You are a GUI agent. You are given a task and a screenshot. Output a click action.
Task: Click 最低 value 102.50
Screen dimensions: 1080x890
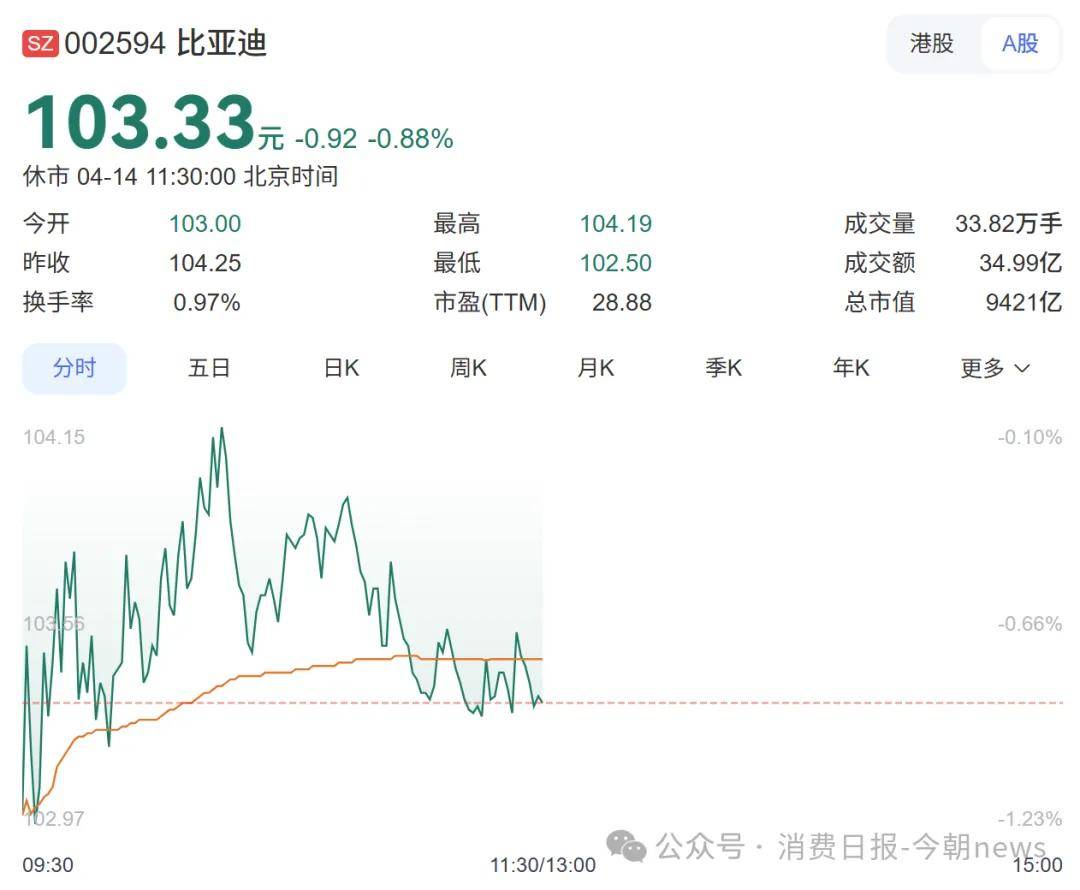point(616,263)
